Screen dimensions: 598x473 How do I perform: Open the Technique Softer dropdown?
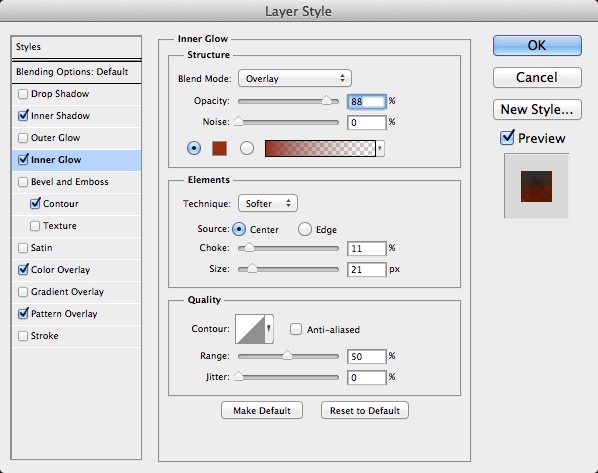coord(268,203)
